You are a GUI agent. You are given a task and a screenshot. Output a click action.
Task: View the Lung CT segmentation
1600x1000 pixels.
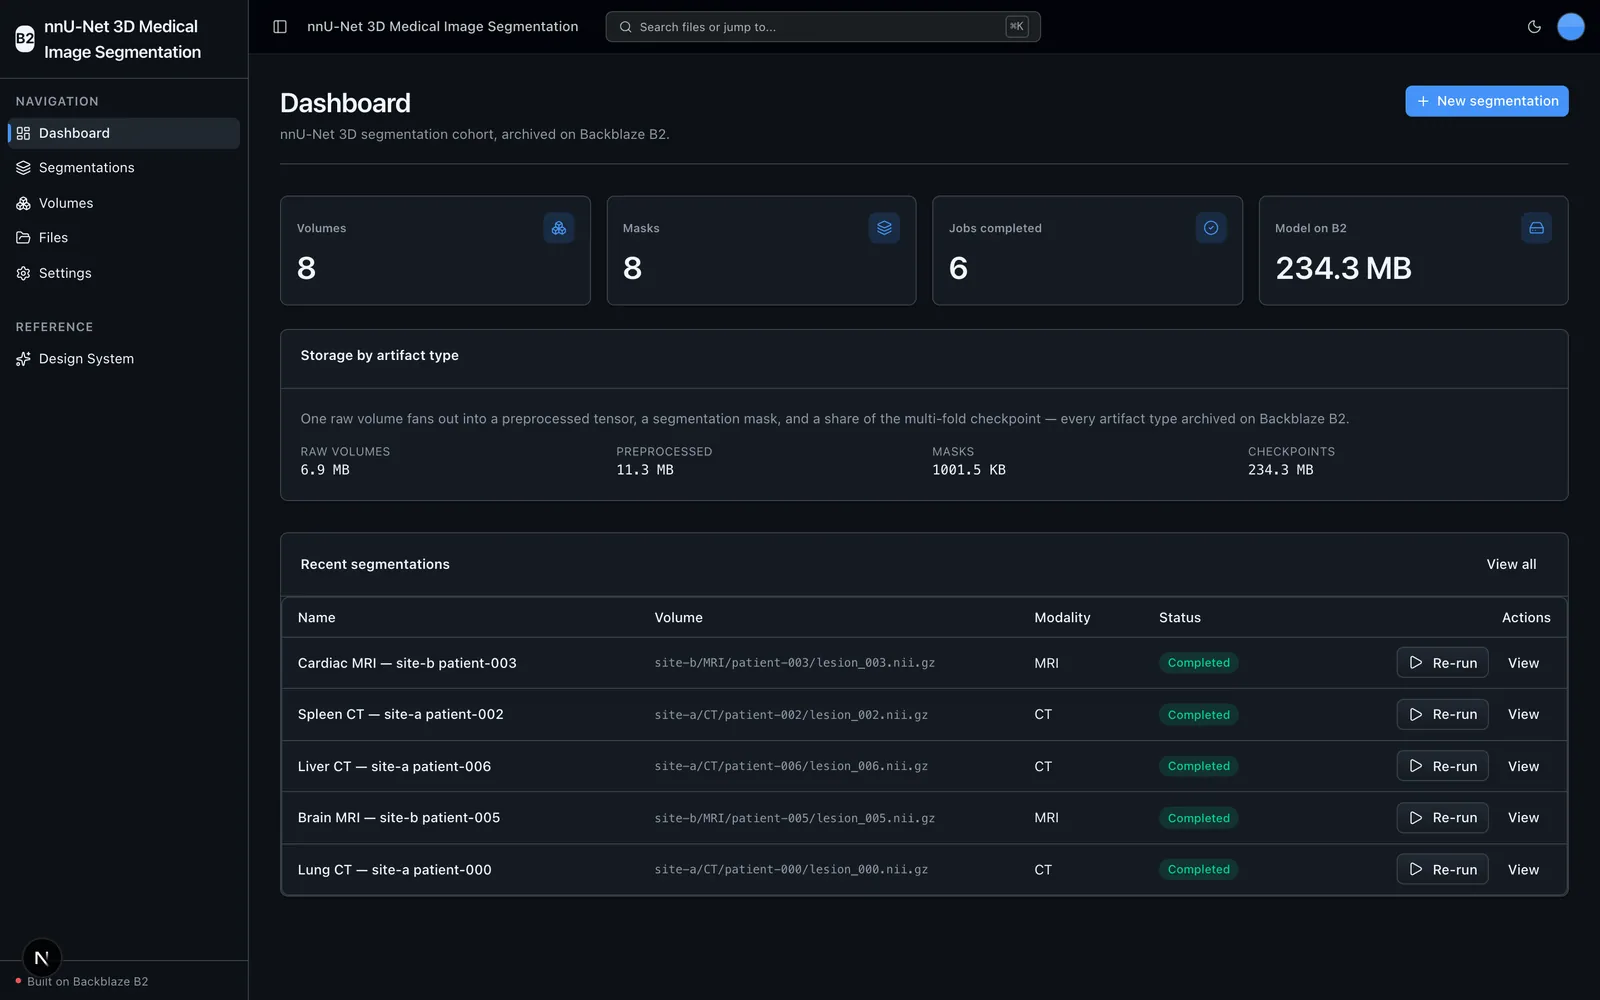[x=1523, y=870]
